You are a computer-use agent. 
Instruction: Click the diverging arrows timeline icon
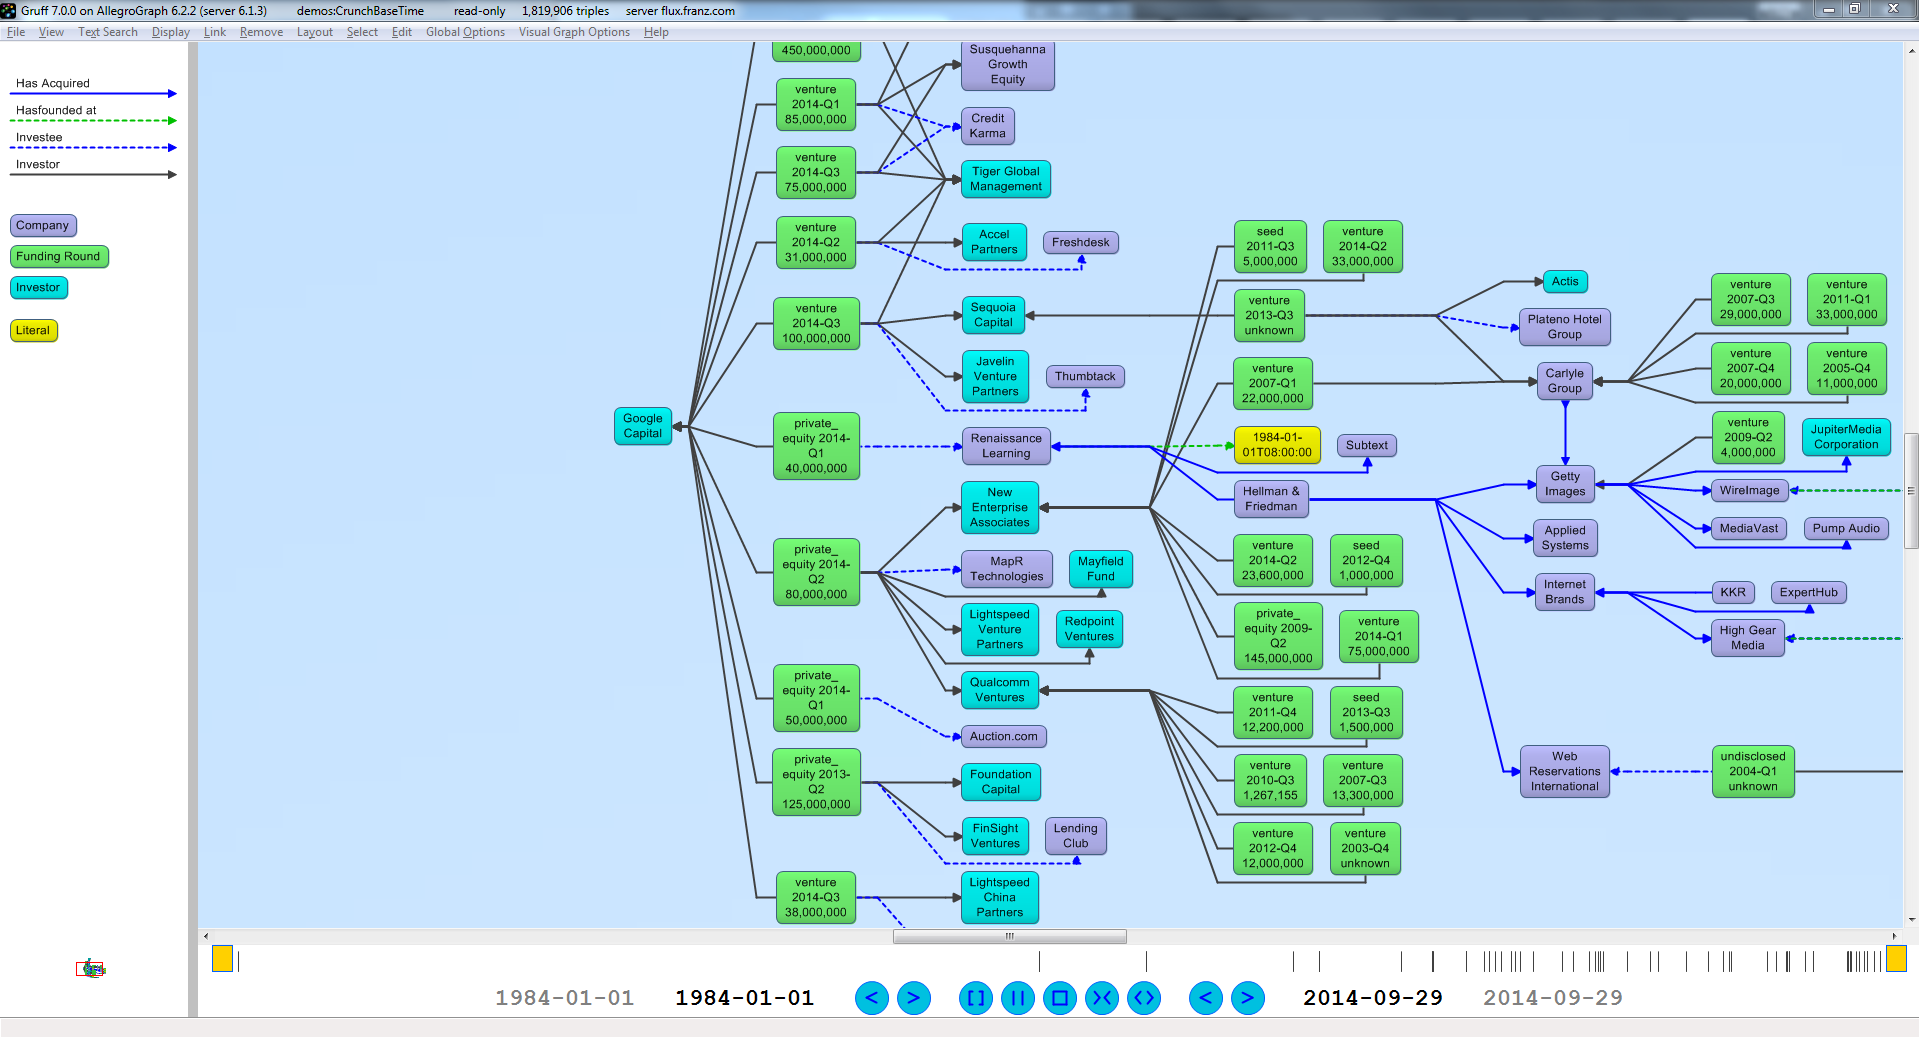(x=1143, y=998)
